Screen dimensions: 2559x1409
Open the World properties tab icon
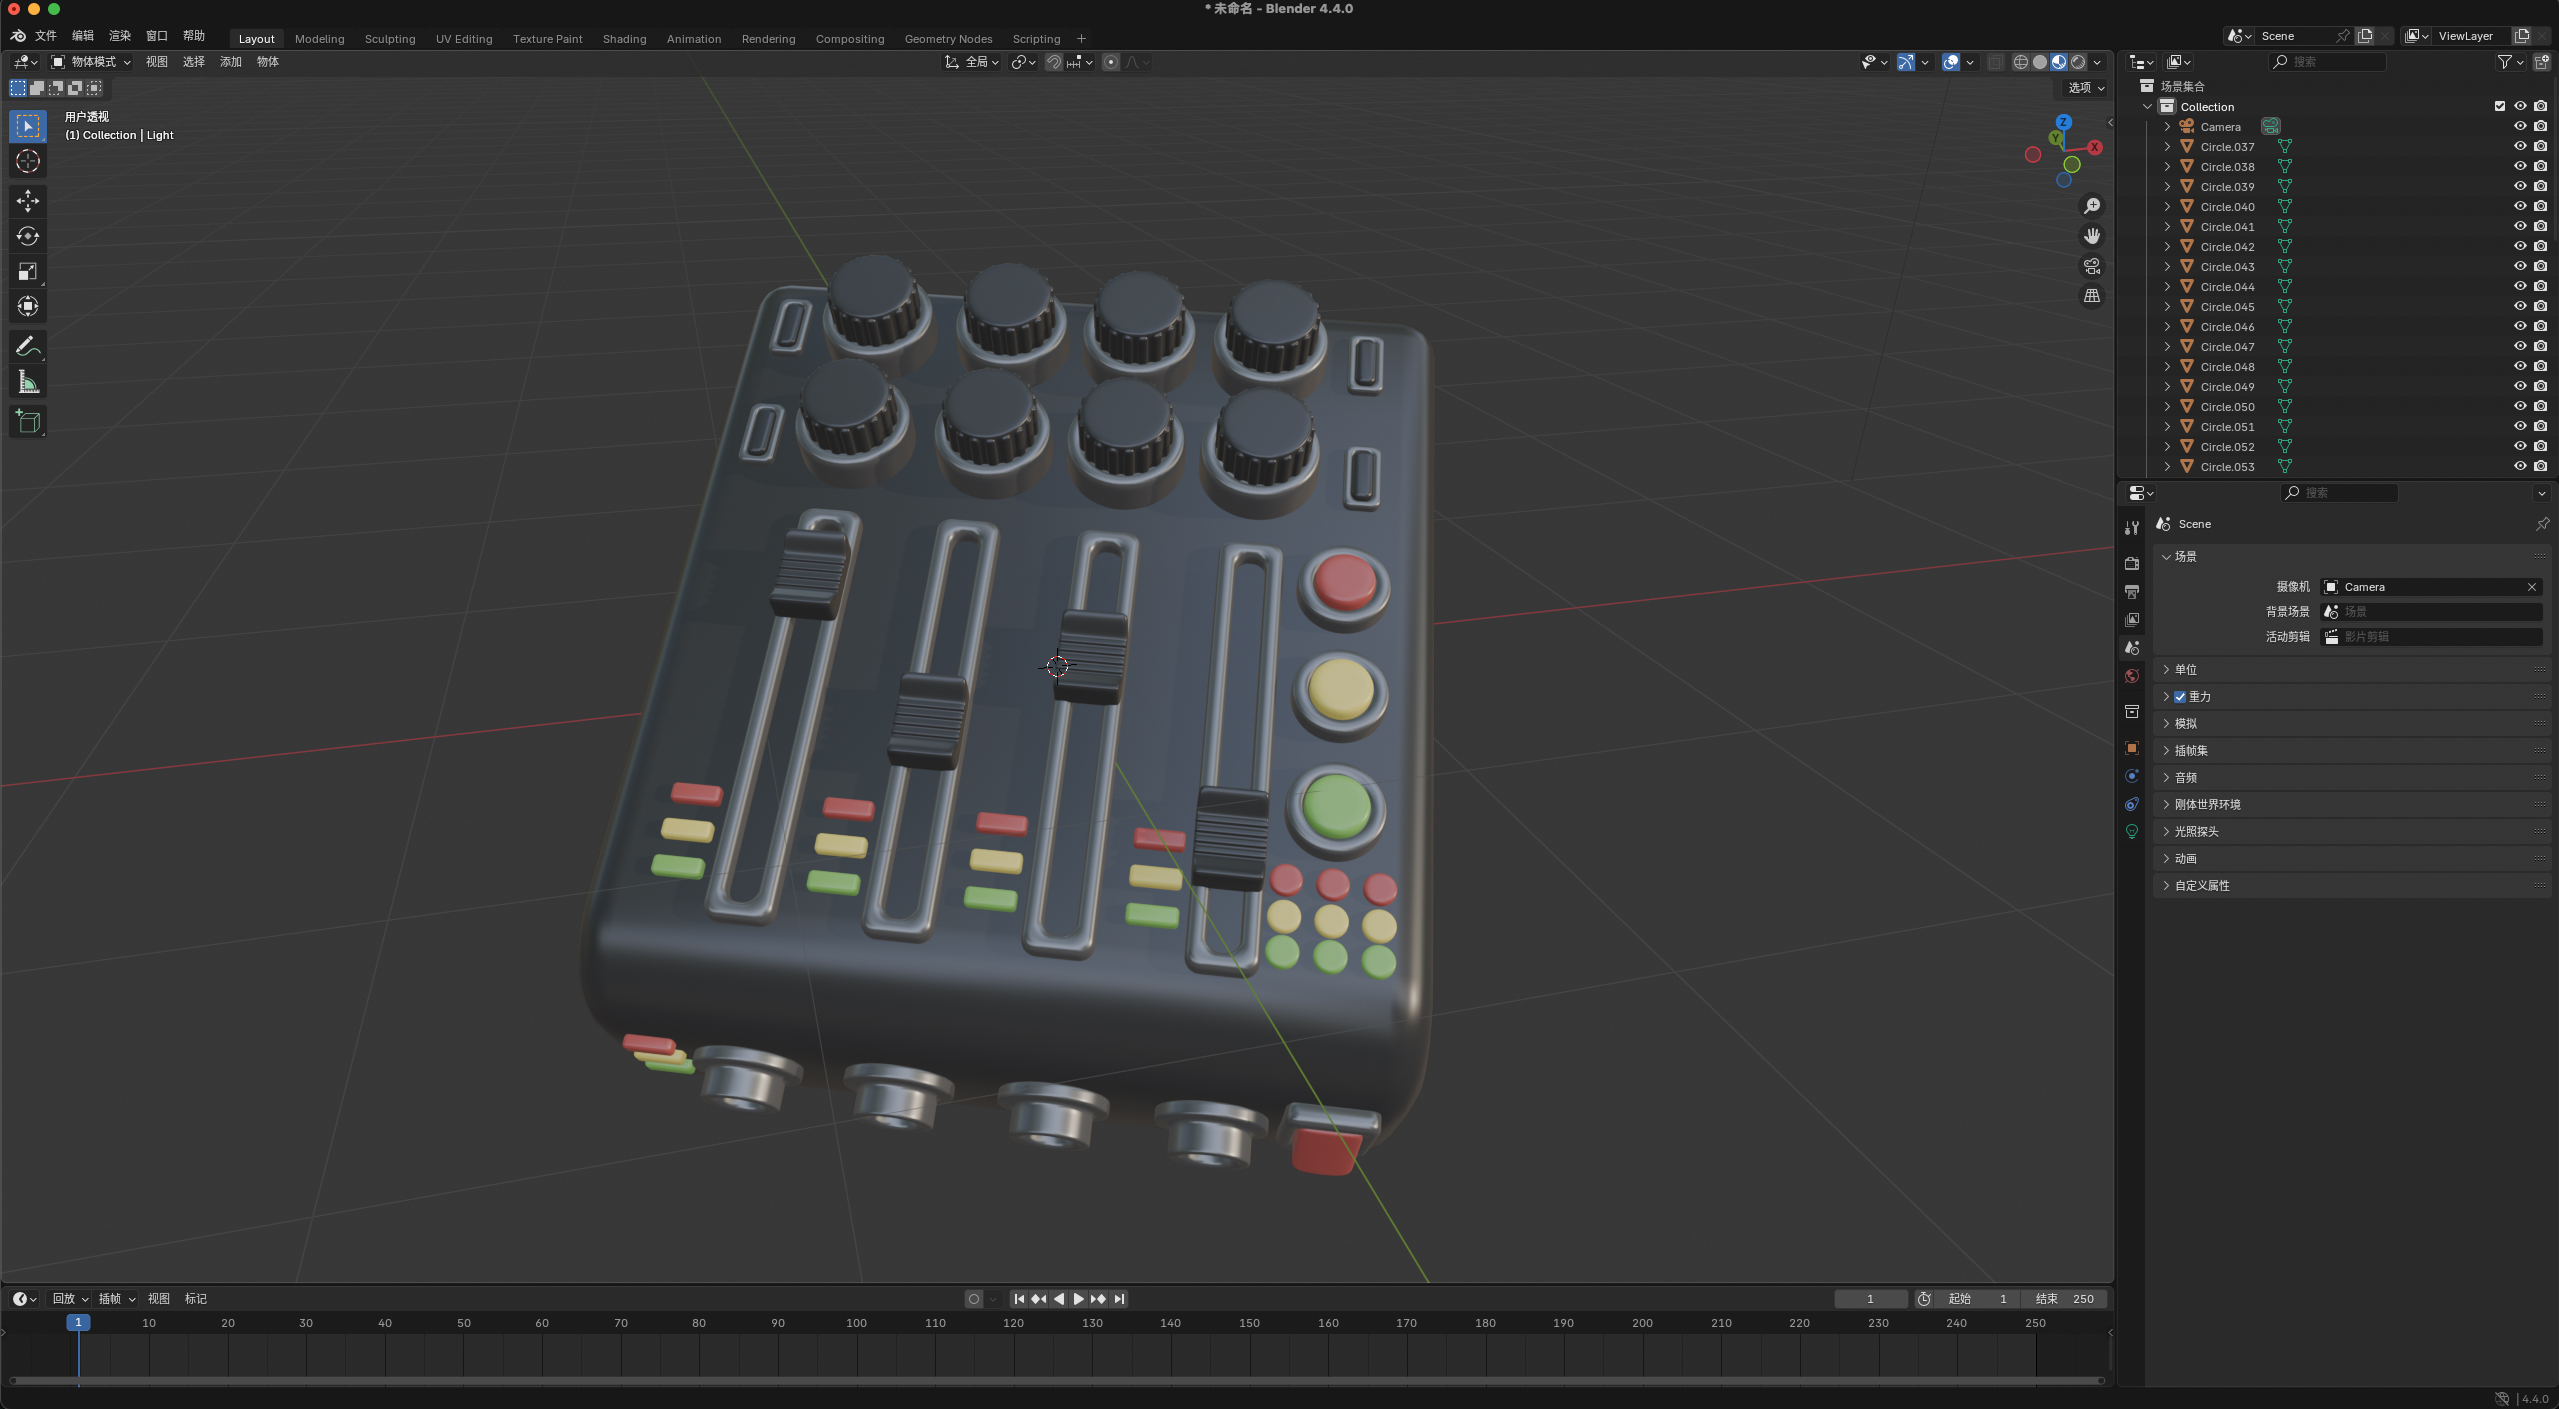[2132, 676]
